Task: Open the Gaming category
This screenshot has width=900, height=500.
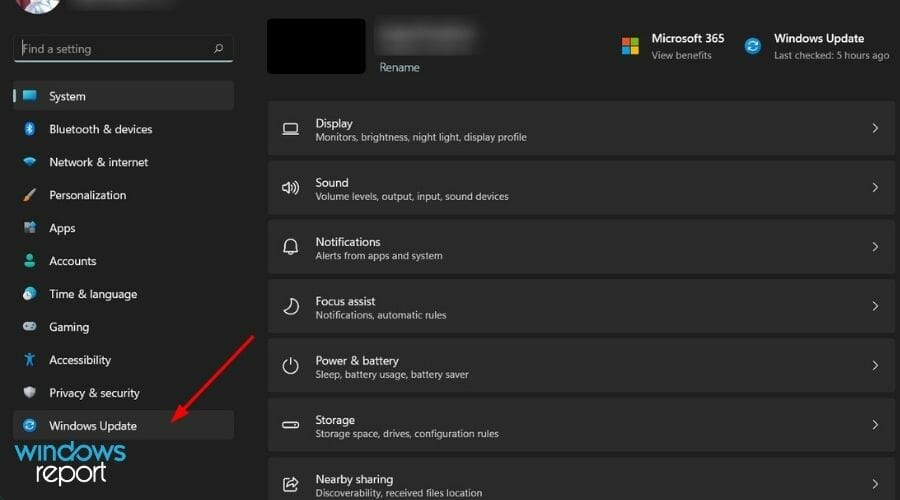Action: (x=123, y=327)
